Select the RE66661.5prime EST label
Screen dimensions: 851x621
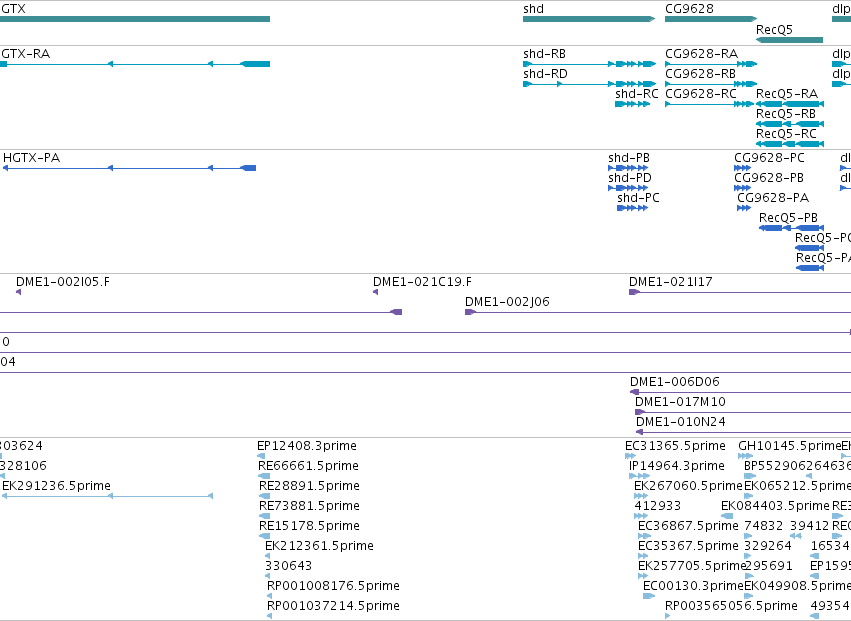pos(308,466)
